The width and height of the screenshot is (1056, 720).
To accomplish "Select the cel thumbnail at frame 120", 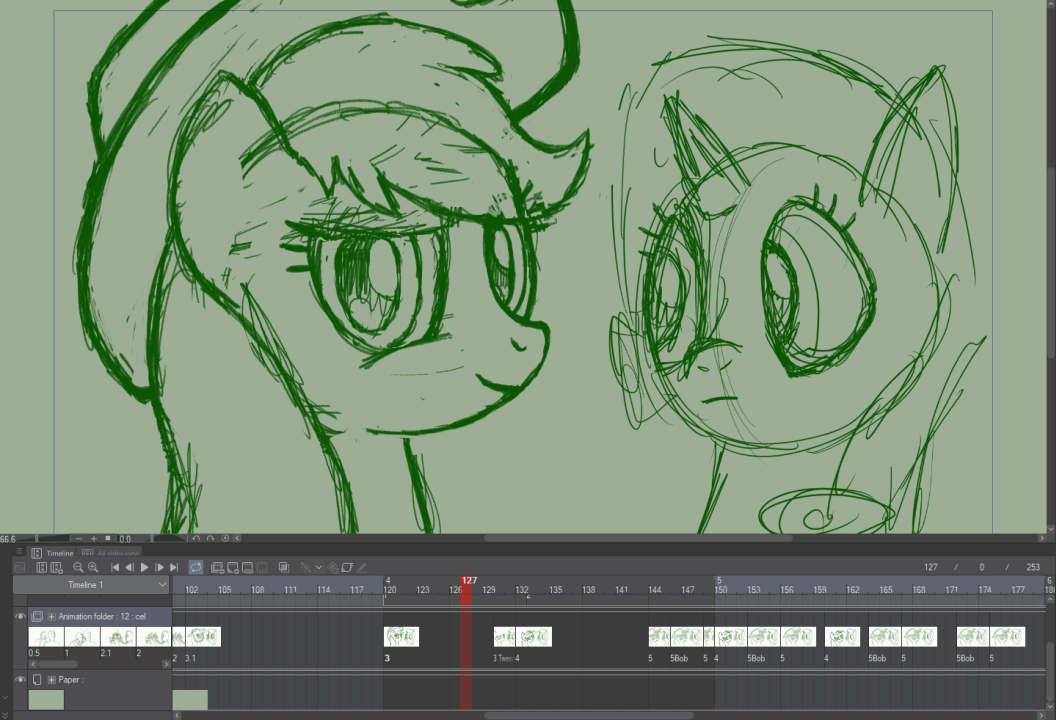I will coord(401,636).
